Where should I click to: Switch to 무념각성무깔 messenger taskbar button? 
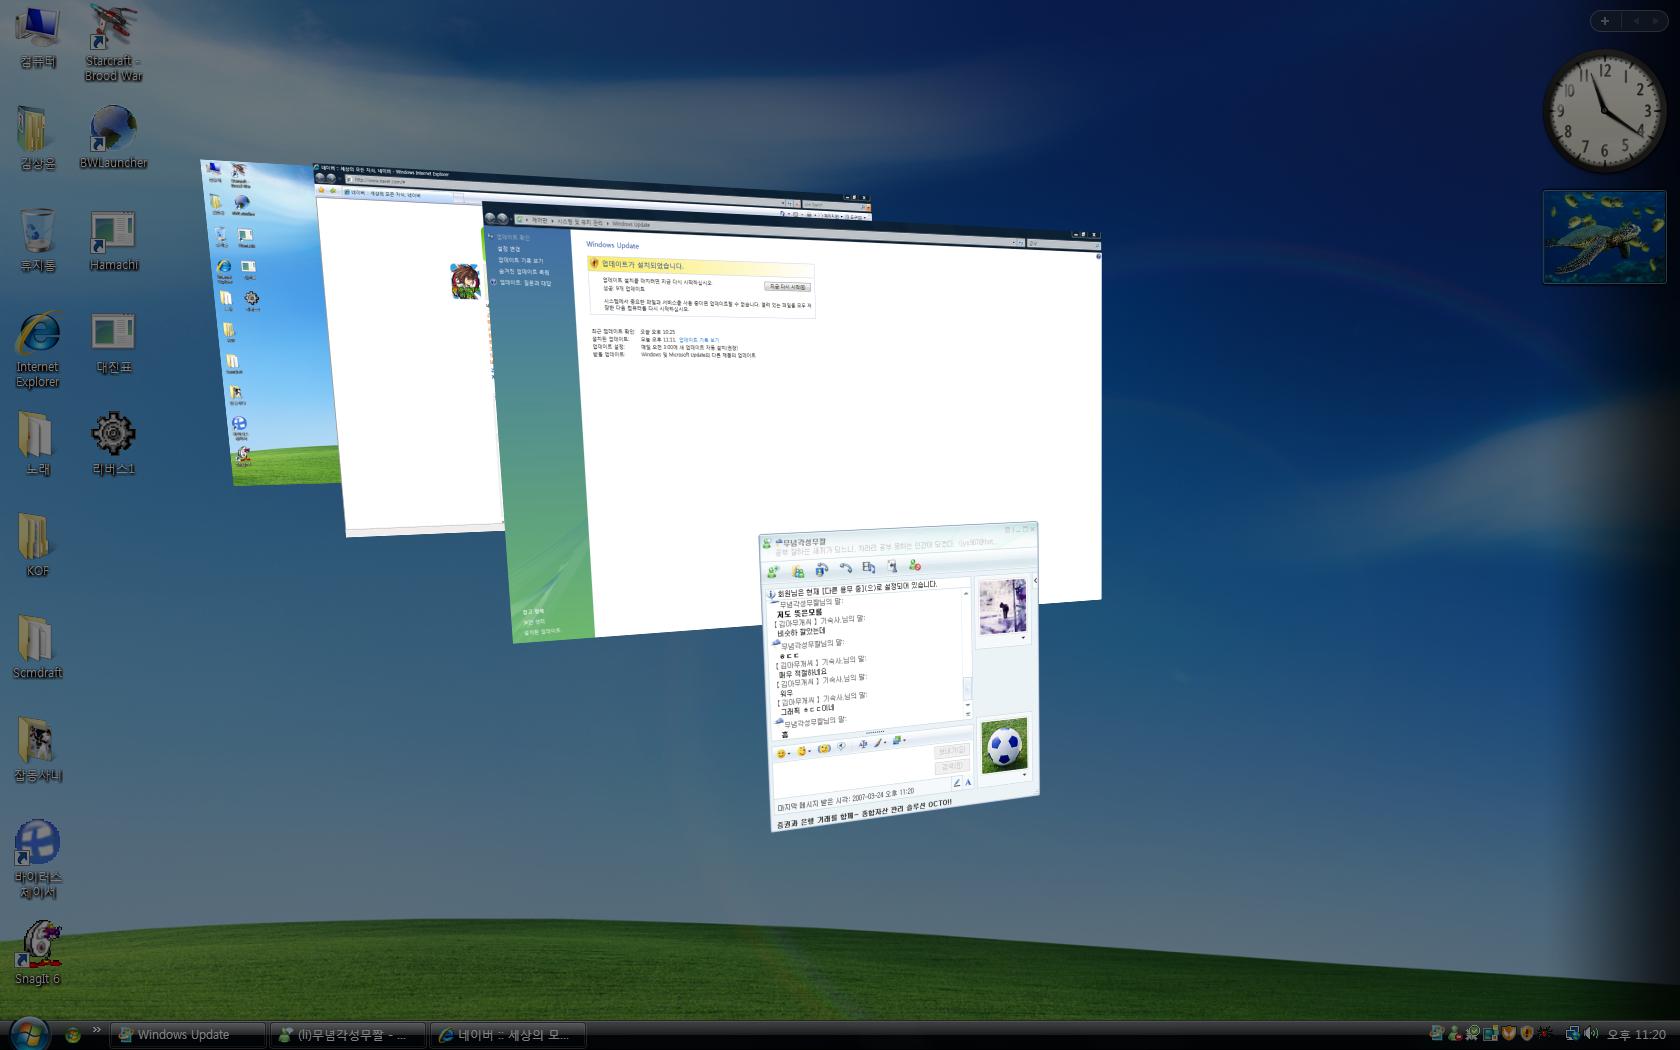click(348, 1035)
